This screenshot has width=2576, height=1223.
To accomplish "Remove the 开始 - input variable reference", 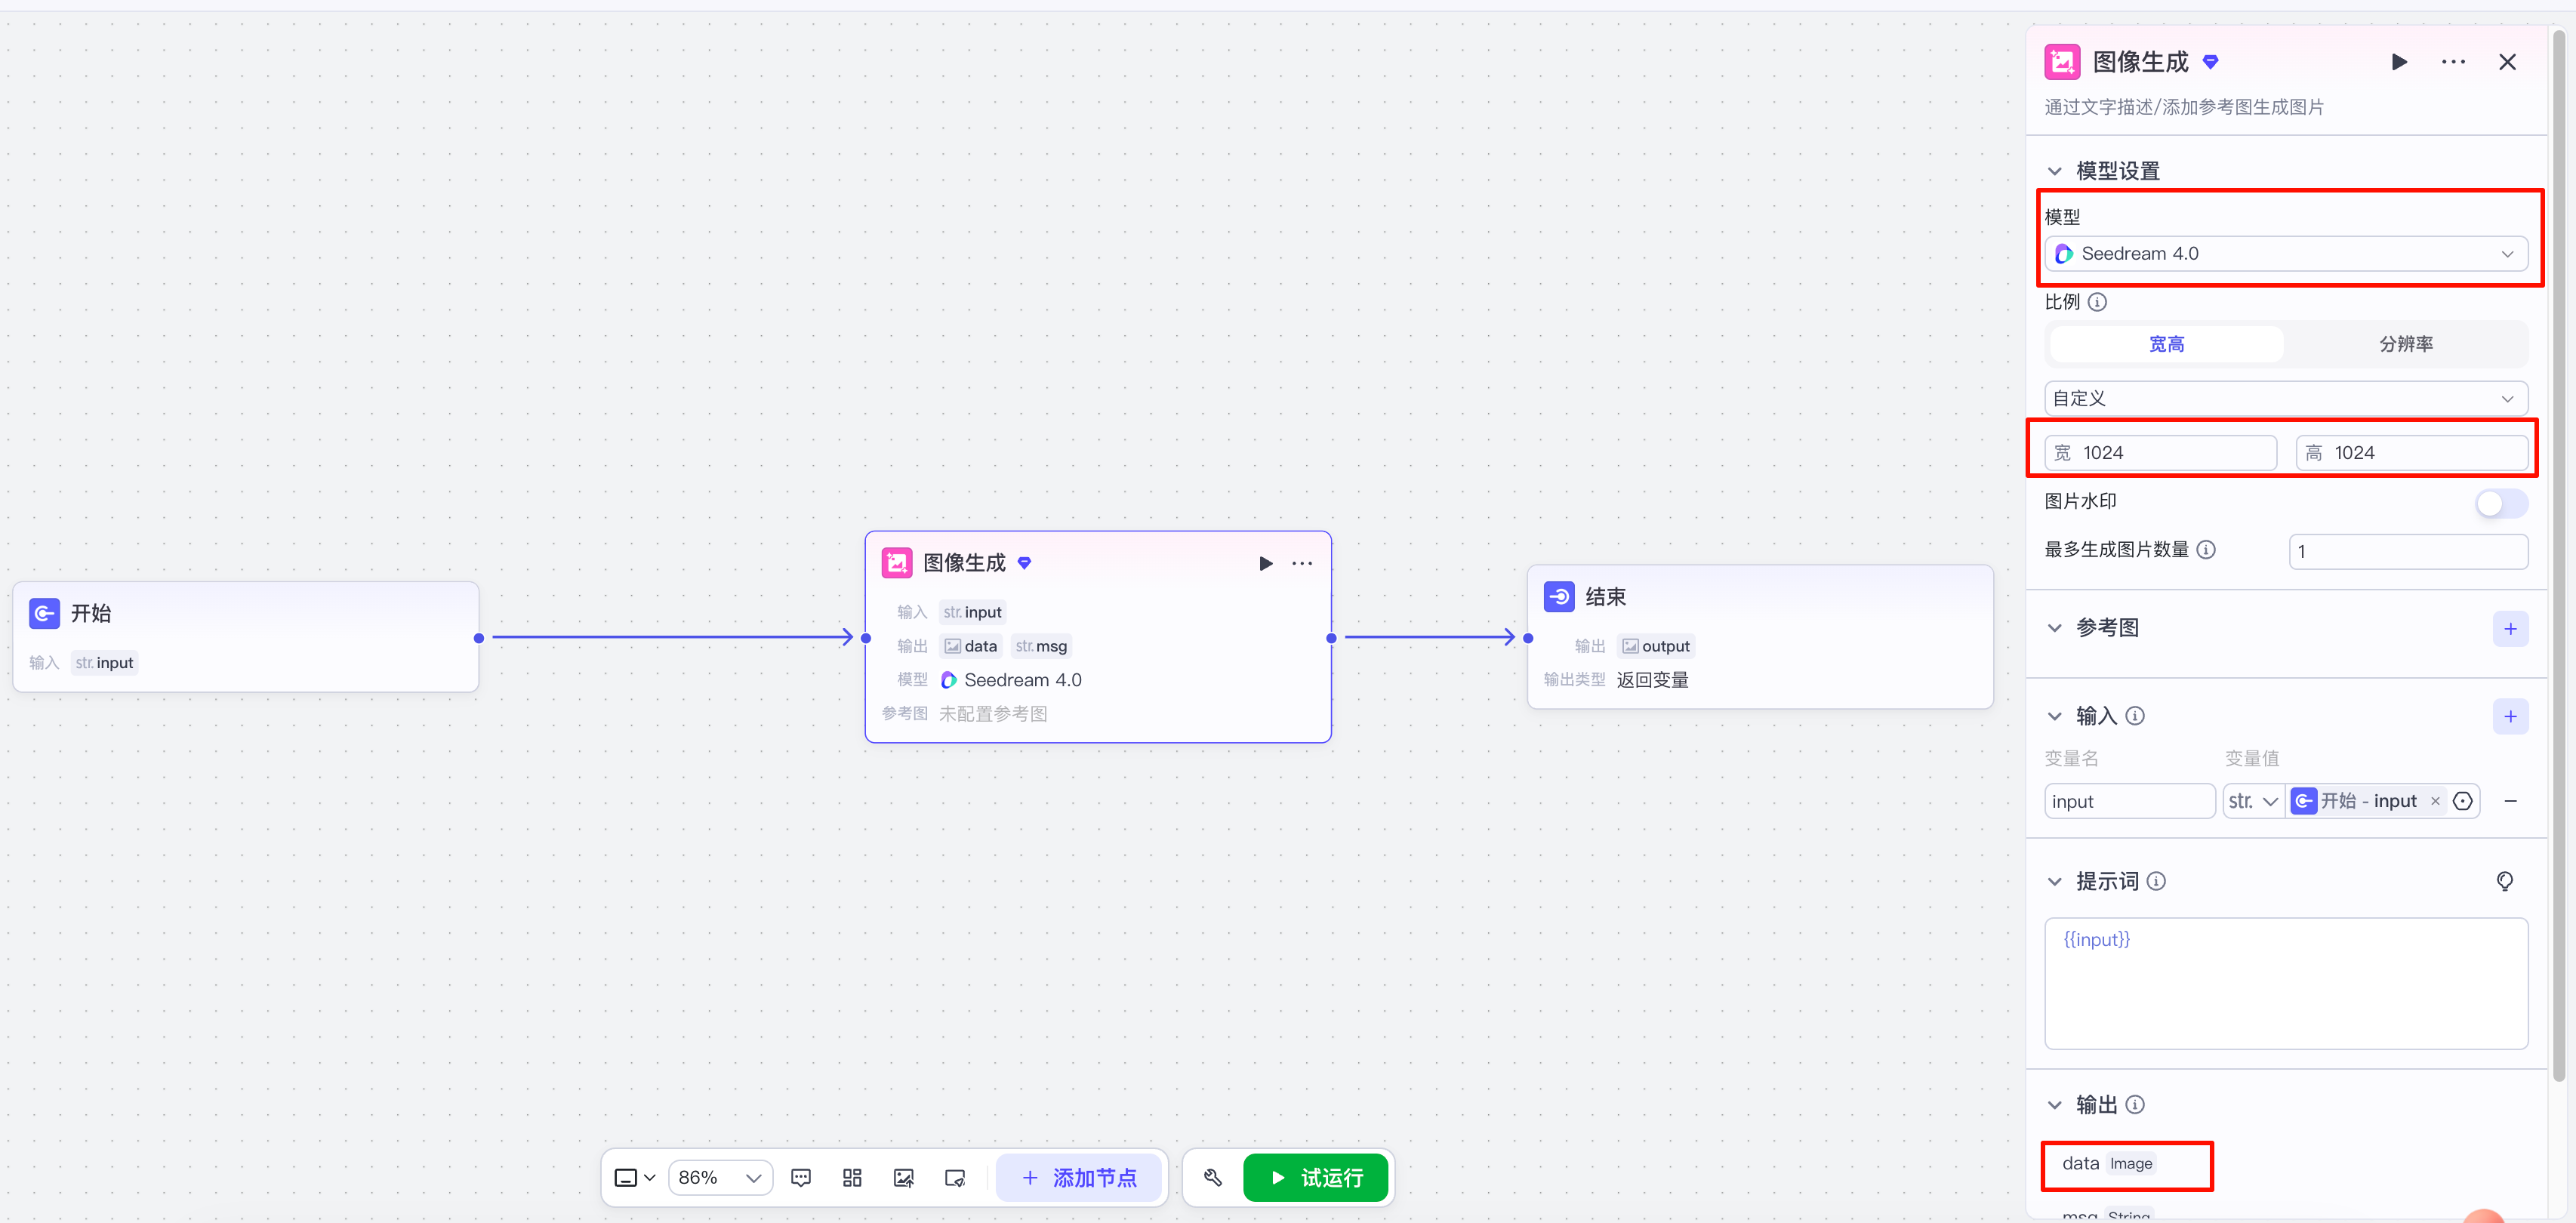I will (x=2435, y=802).
